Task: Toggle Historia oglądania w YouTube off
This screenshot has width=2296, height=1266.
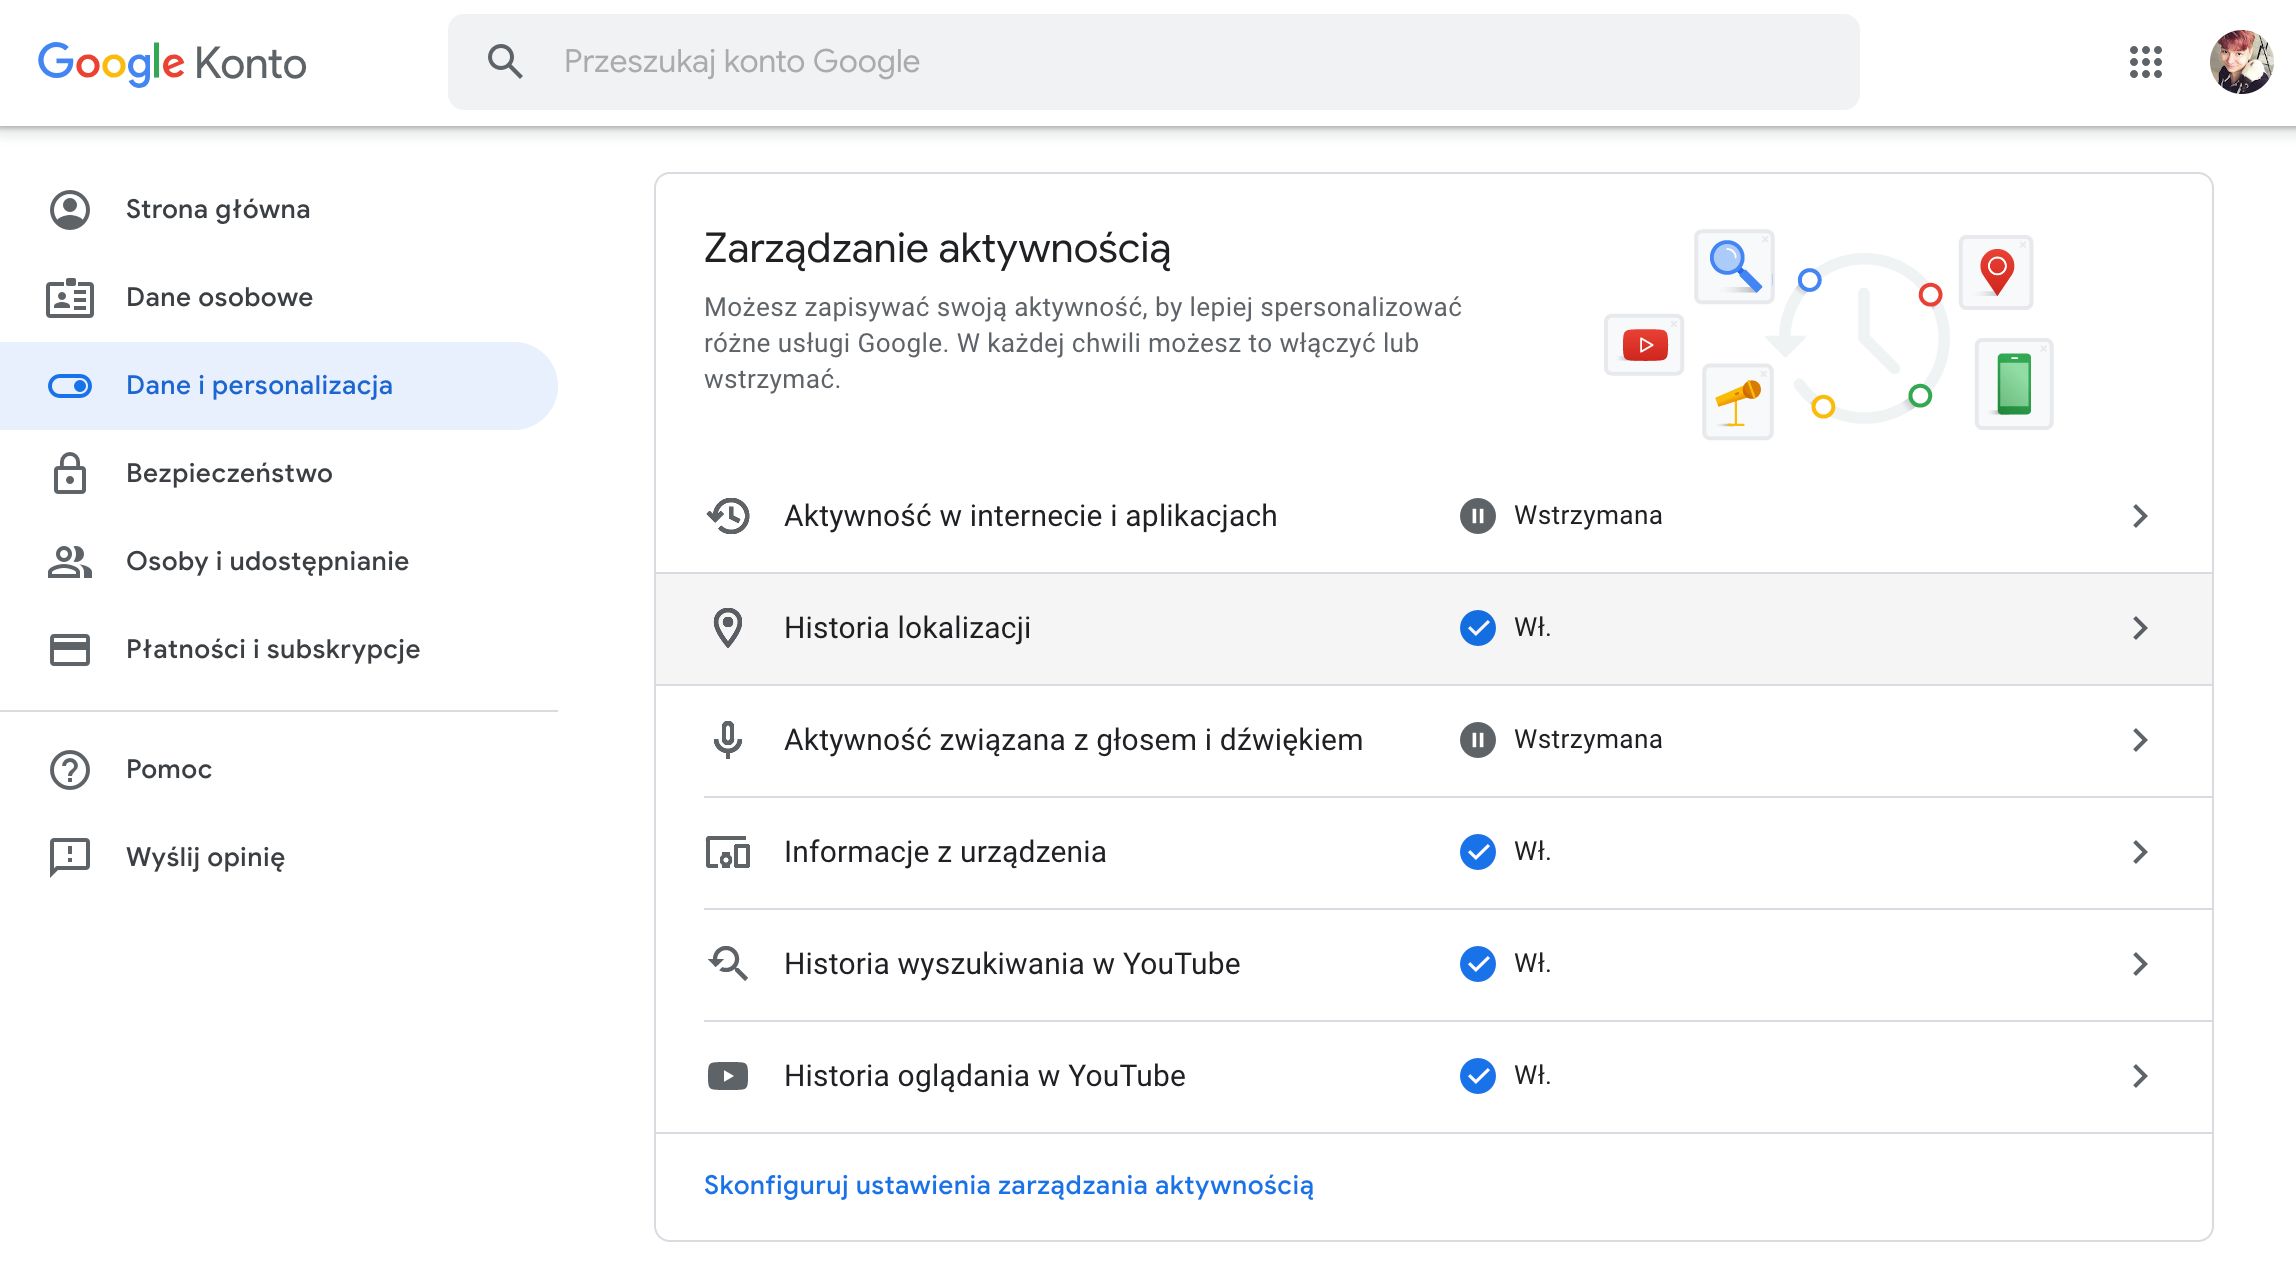Action: click(1478, 1076)
